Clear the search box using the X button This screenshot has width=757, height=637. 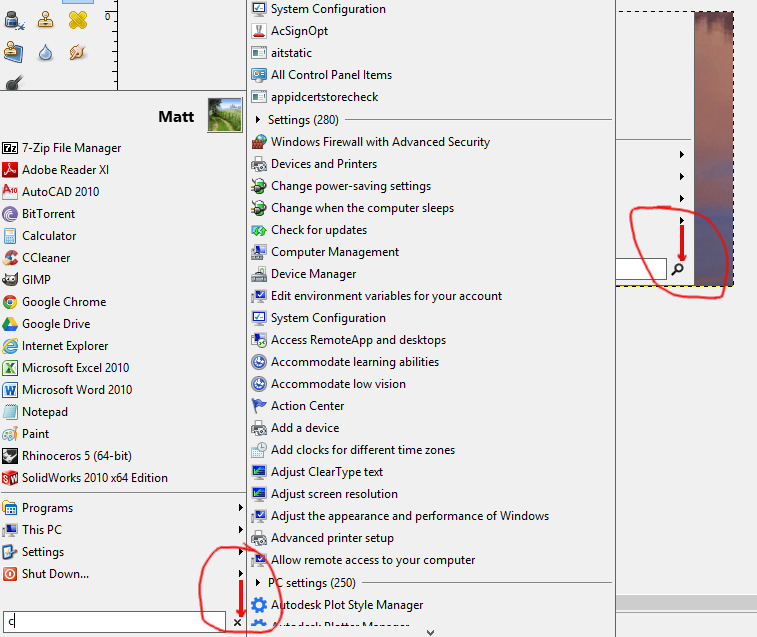(237, 623)
